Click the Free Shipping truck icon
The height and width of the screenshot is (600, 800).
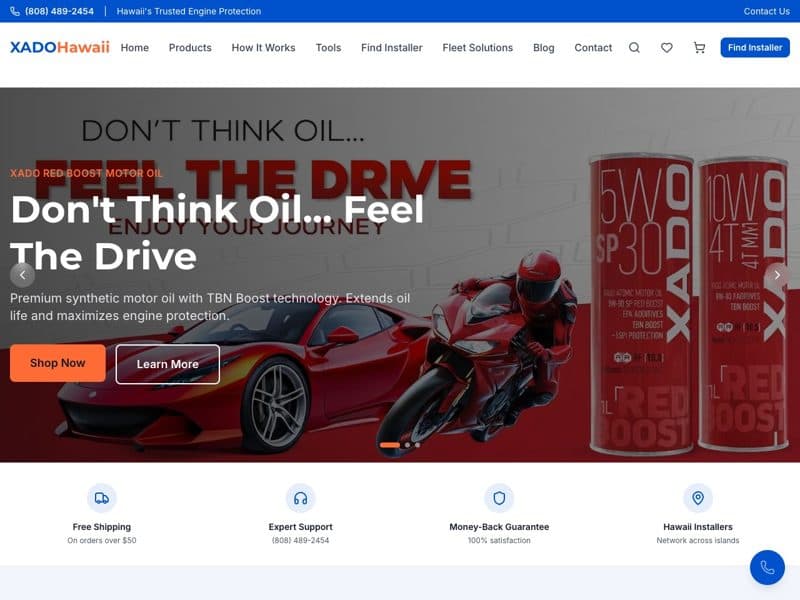point(102,498)
